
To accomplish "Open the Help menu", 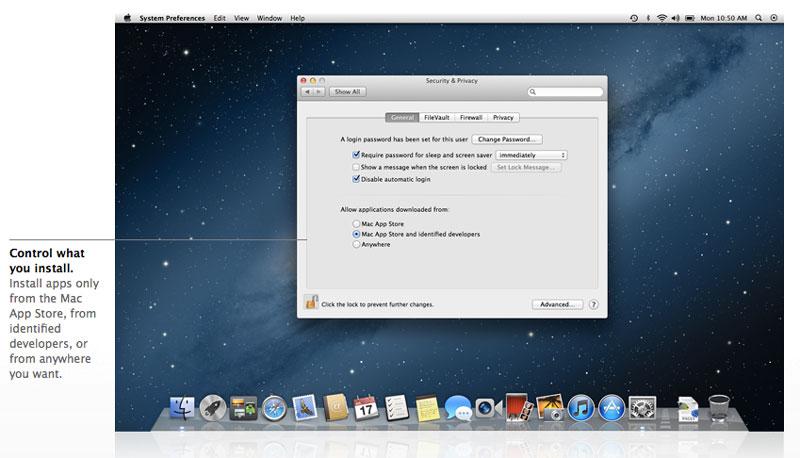I will (x=297, y=18).
